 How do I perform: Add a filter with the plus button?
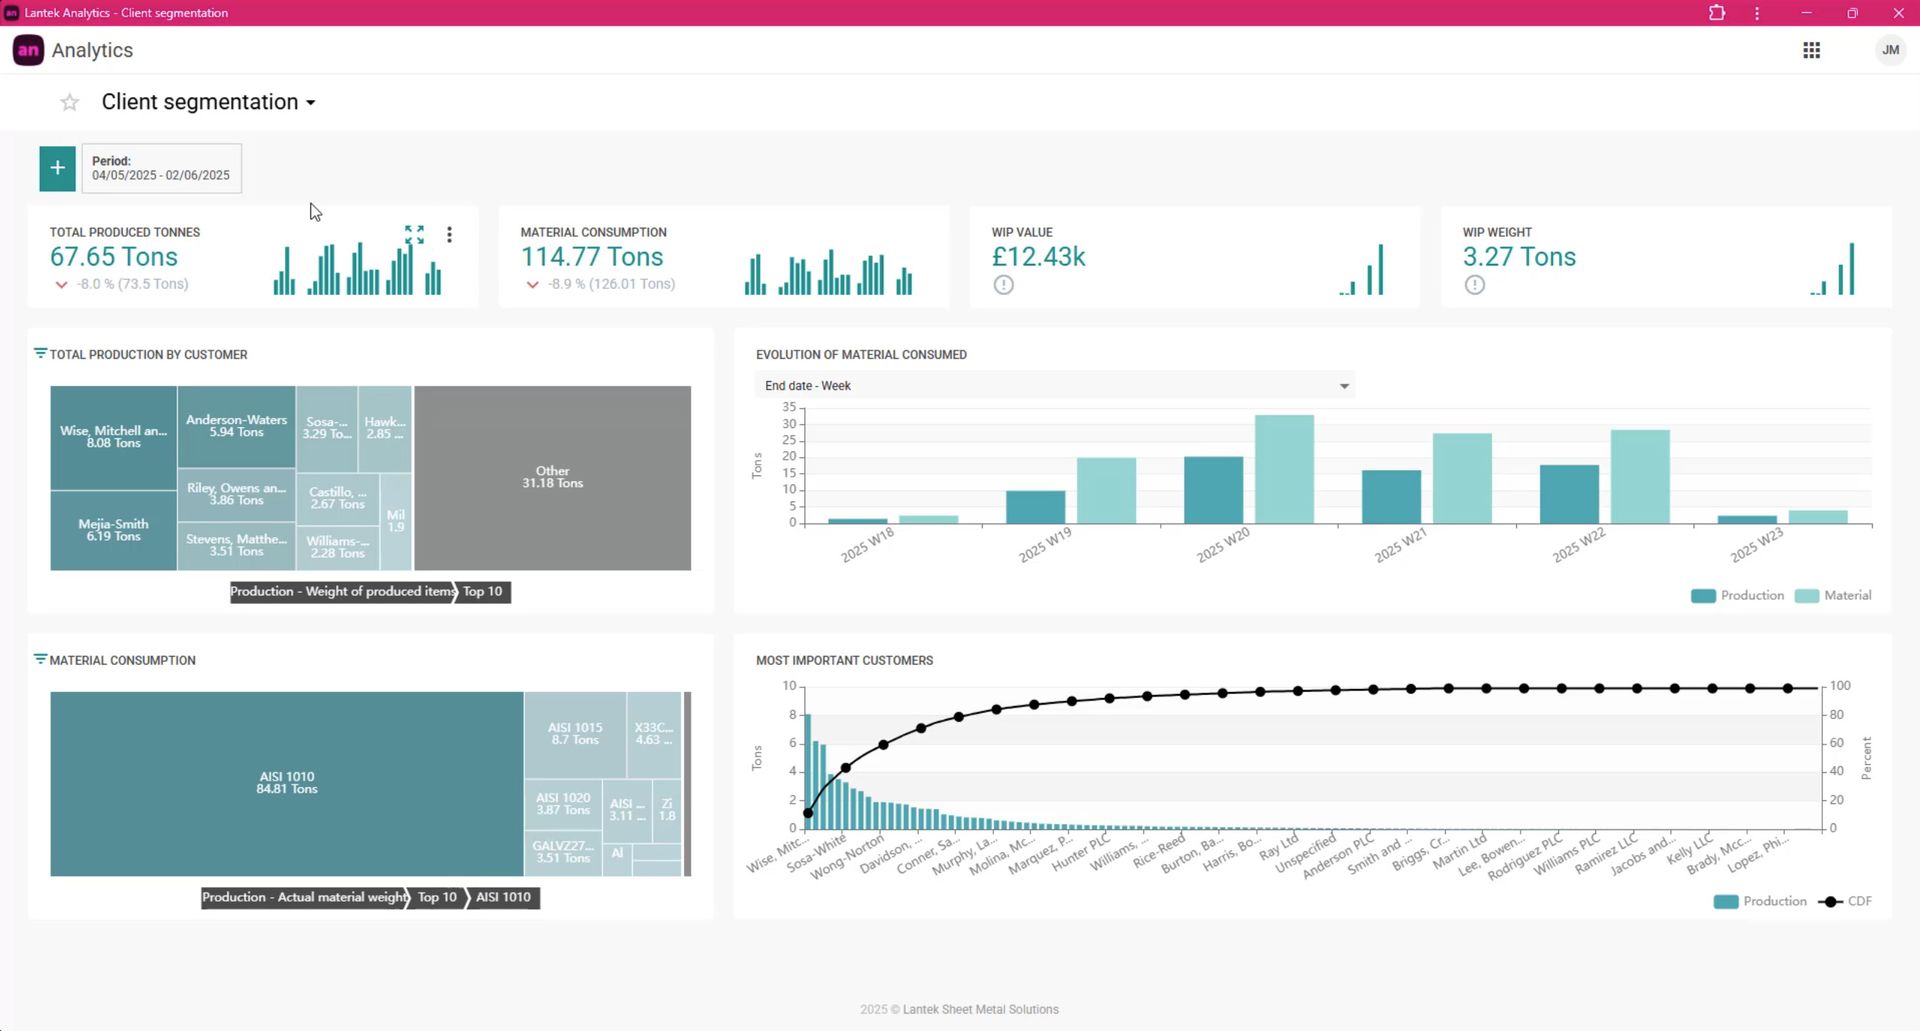tap(58, 168)
